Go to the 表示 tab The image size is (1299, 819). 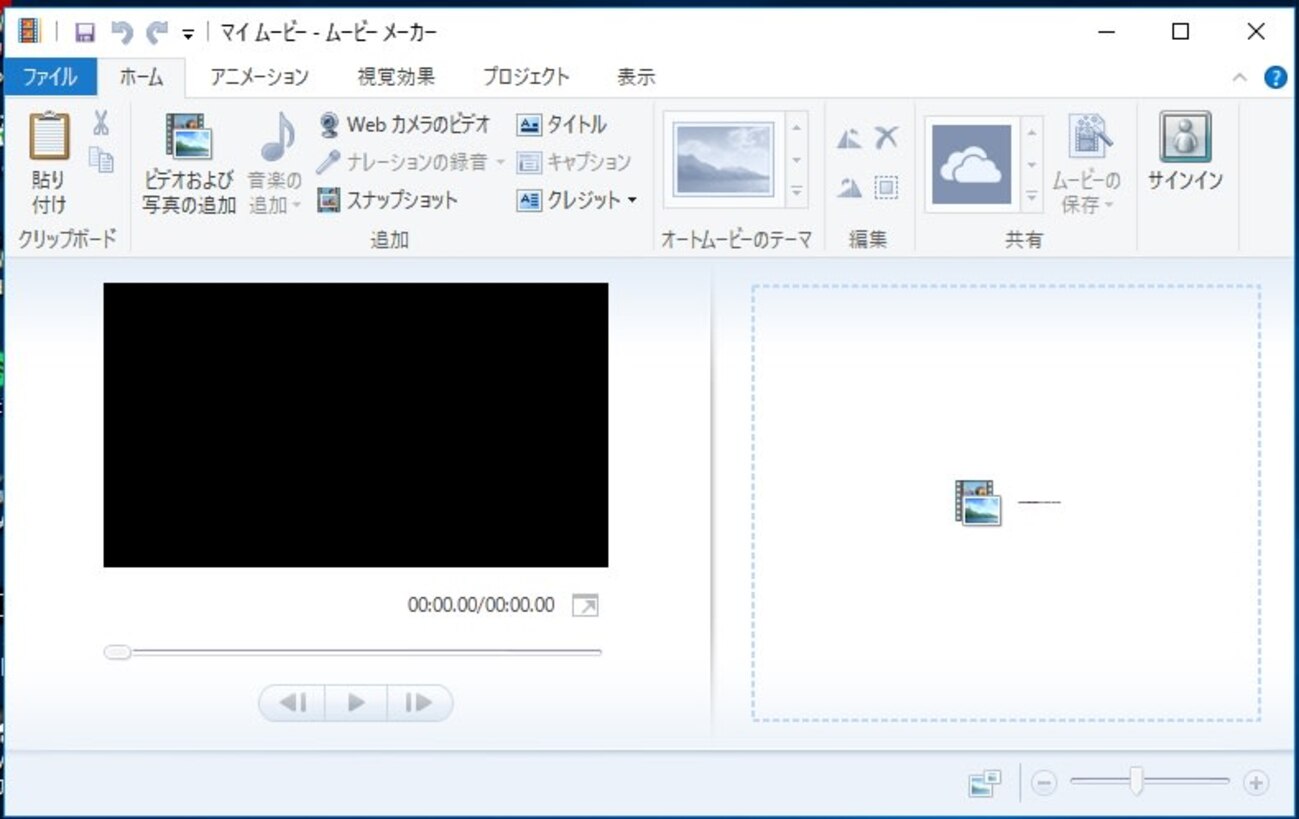click(x=636, y=77)
